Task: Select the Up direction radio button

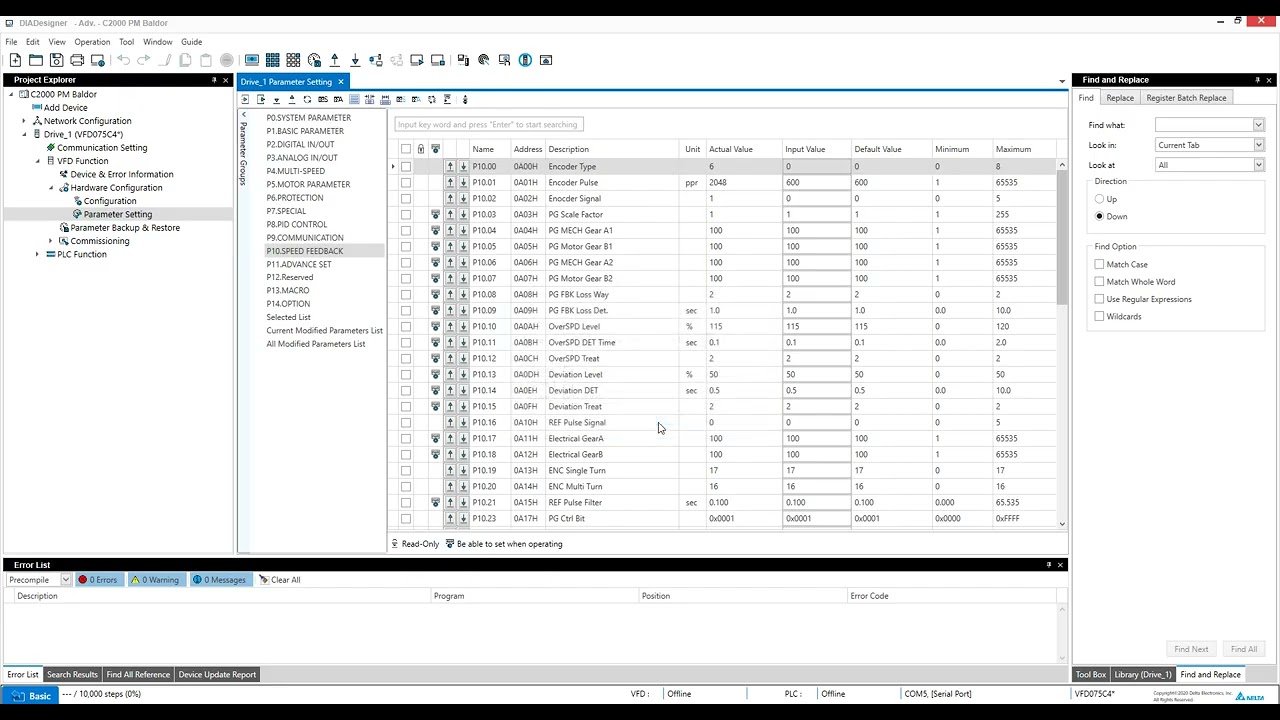Action: pos(1099,199)
